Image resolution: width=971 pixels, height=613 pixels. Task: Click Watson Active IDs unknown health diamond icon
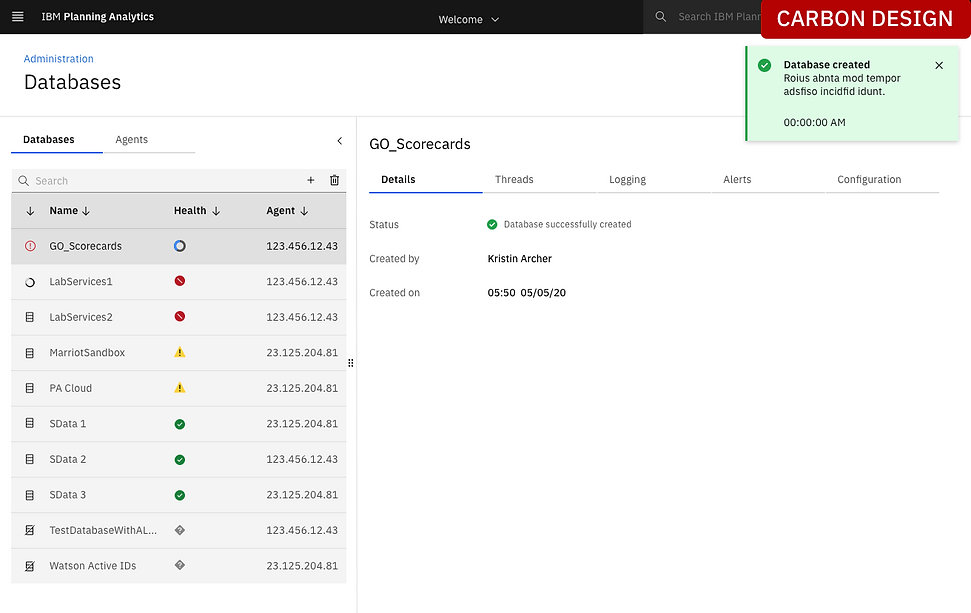tap(180, 565)
